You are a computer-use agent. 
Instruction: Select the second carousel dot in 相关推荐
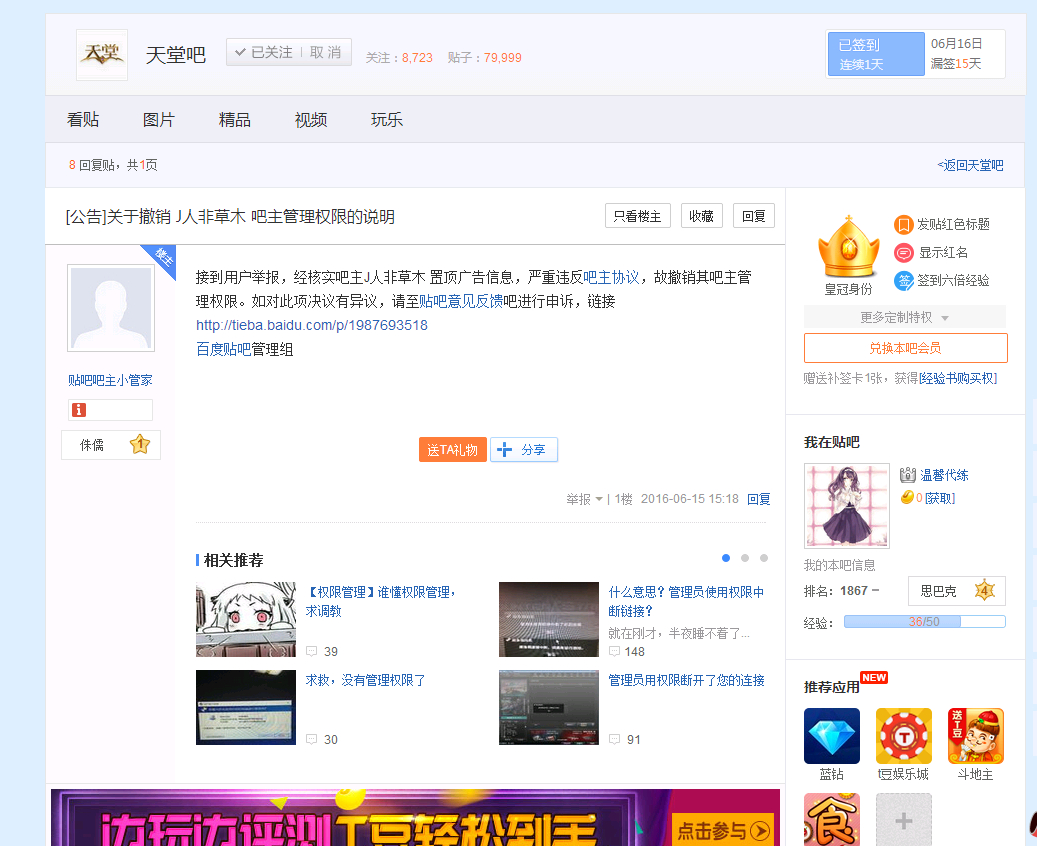tap(745, 558)
